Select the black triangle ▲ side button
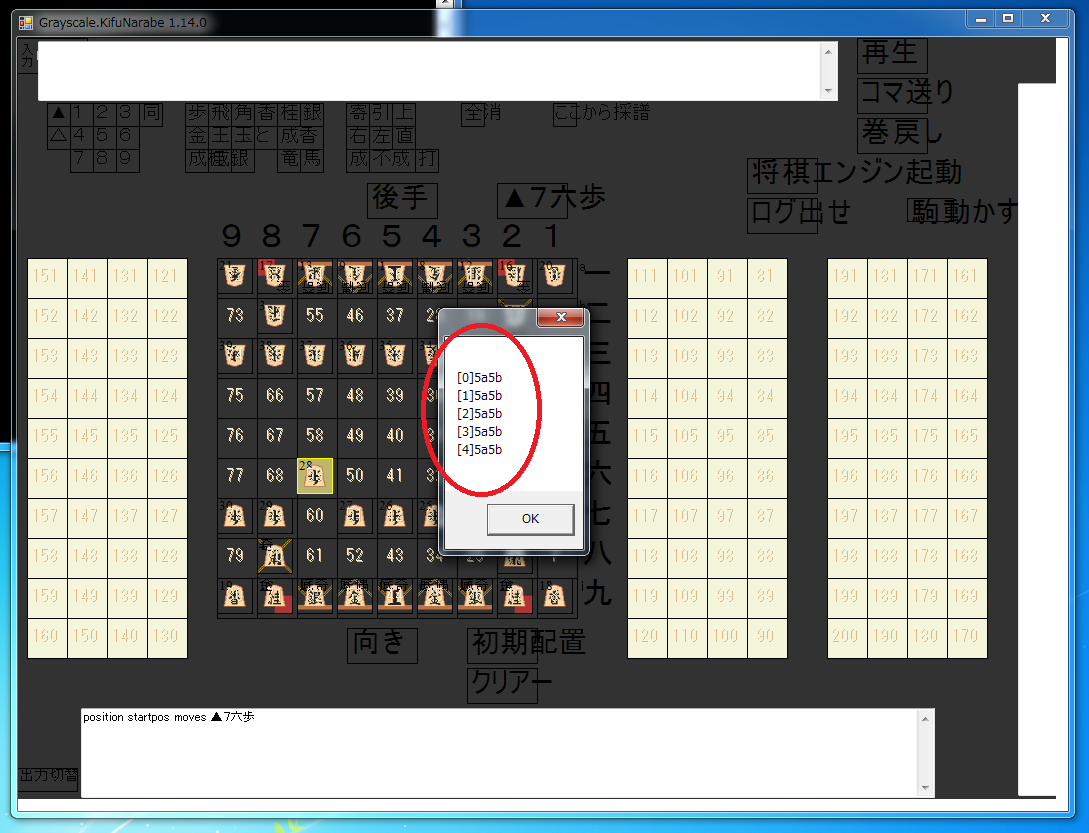Image resolution: width=1089 pixels, height=833 pixels. tap(59, 113)
